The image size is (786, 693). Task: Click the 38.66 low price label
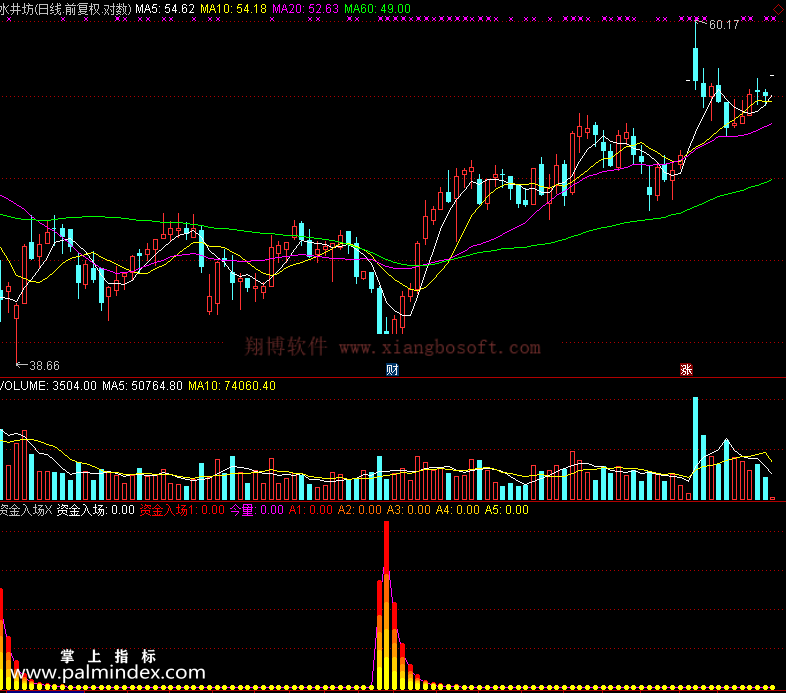(x=44, y=366)
